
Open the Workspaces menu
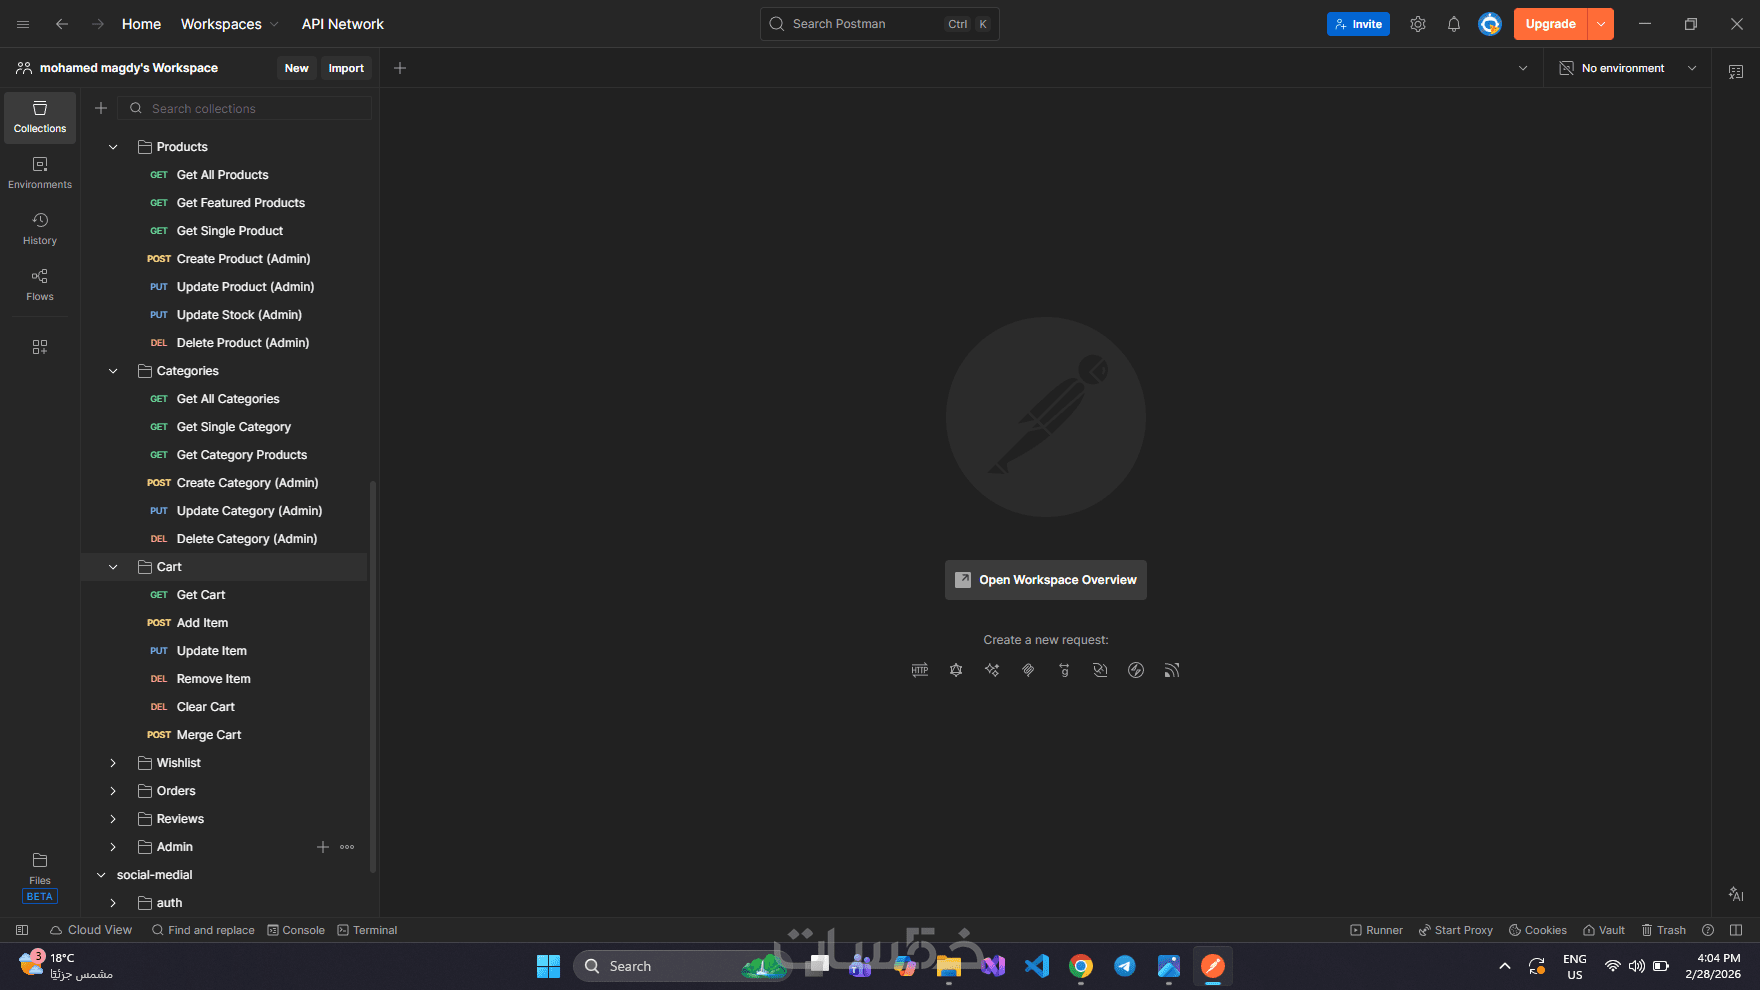click(230, 24)
